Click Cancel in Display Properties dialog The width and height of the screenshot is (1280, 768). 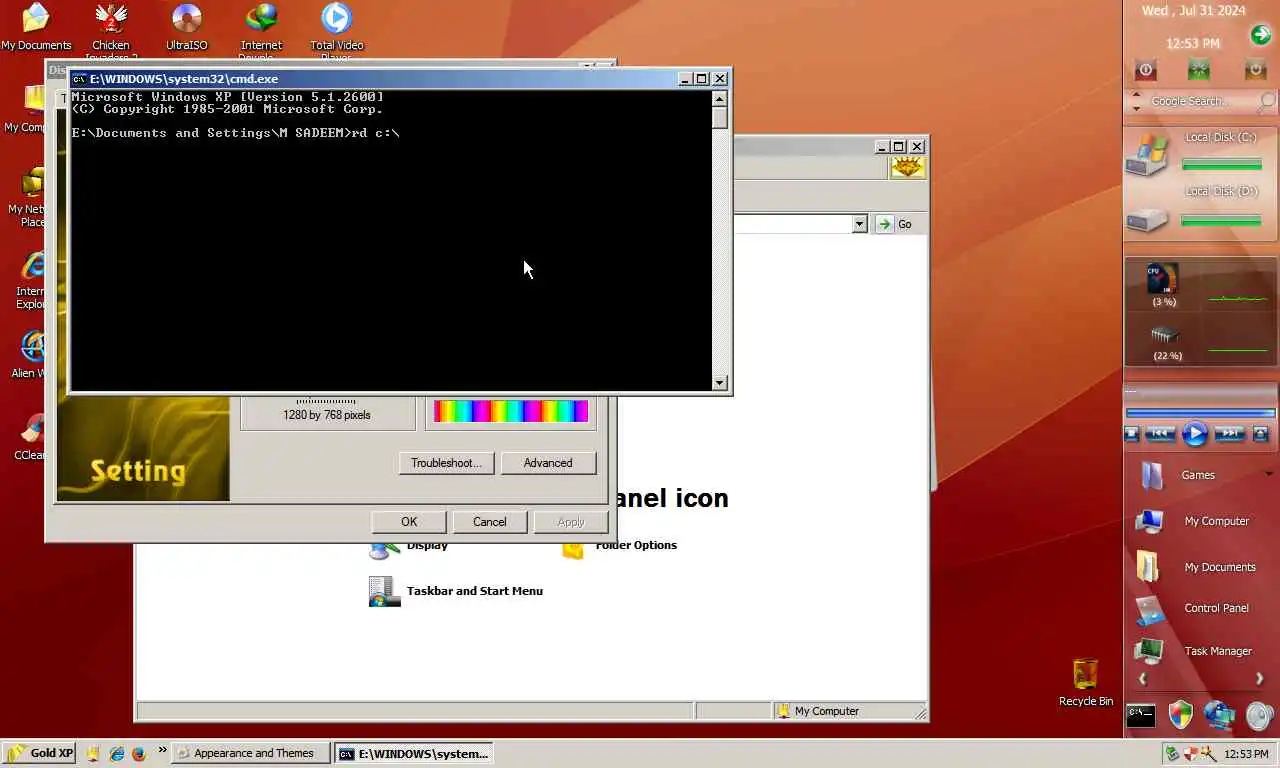pyautogui.click(x=490, y=522)
